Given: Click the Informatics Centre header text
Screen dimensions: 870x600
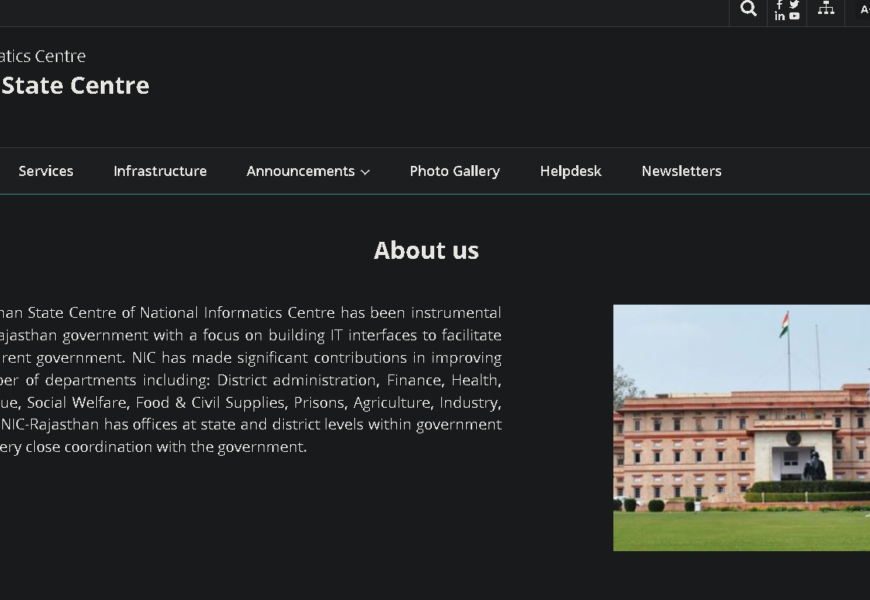Looking at the screenshot, I should click(43, 56).
